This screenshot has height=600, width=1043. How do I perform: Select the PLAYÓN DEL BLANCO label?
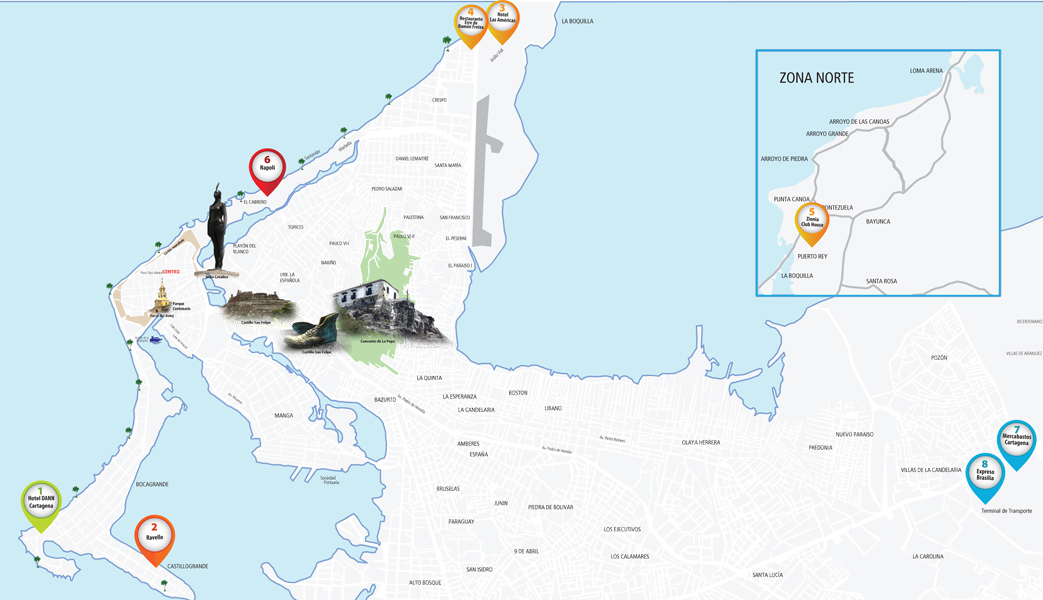click(x=245, y=249)
